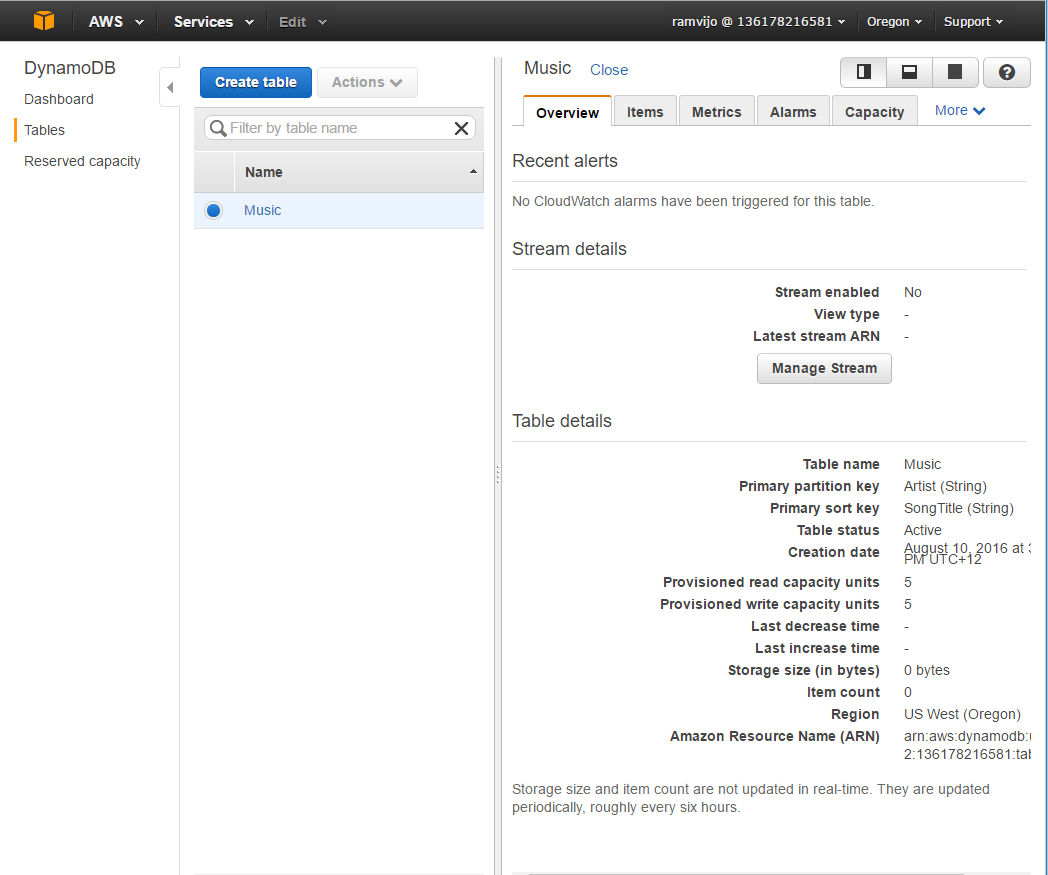Screen dimensions: 1048x875
Task: Switch to full-screen details panel layout
Action: 955,72
